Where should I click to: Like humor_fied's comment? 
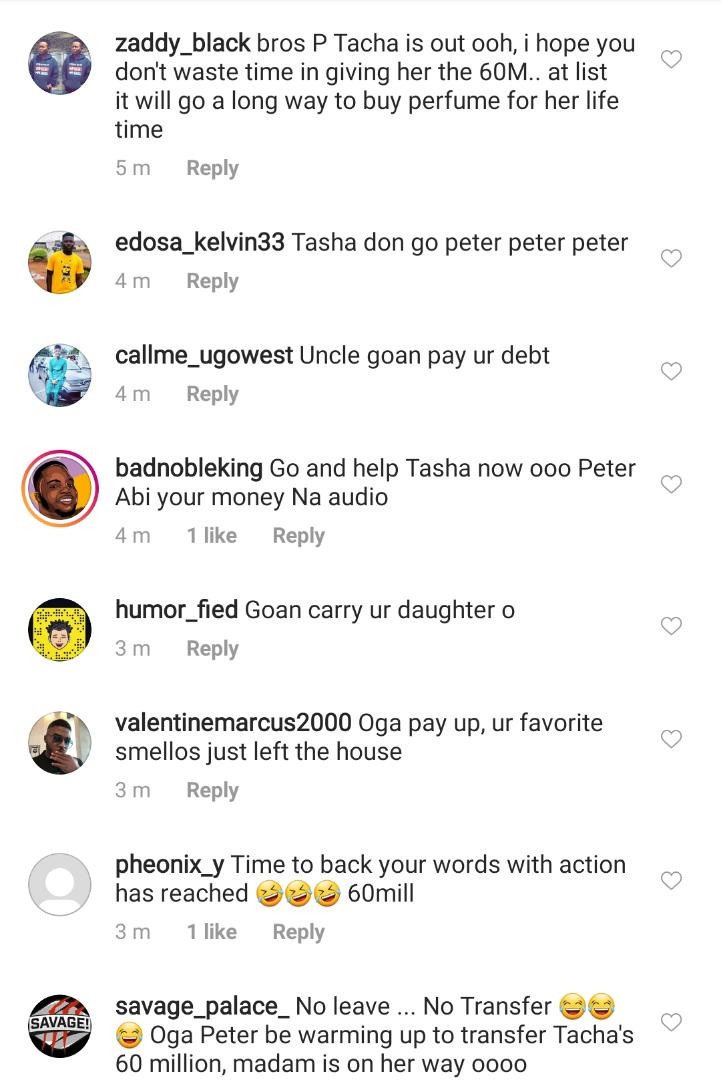(x=672, y=626)
